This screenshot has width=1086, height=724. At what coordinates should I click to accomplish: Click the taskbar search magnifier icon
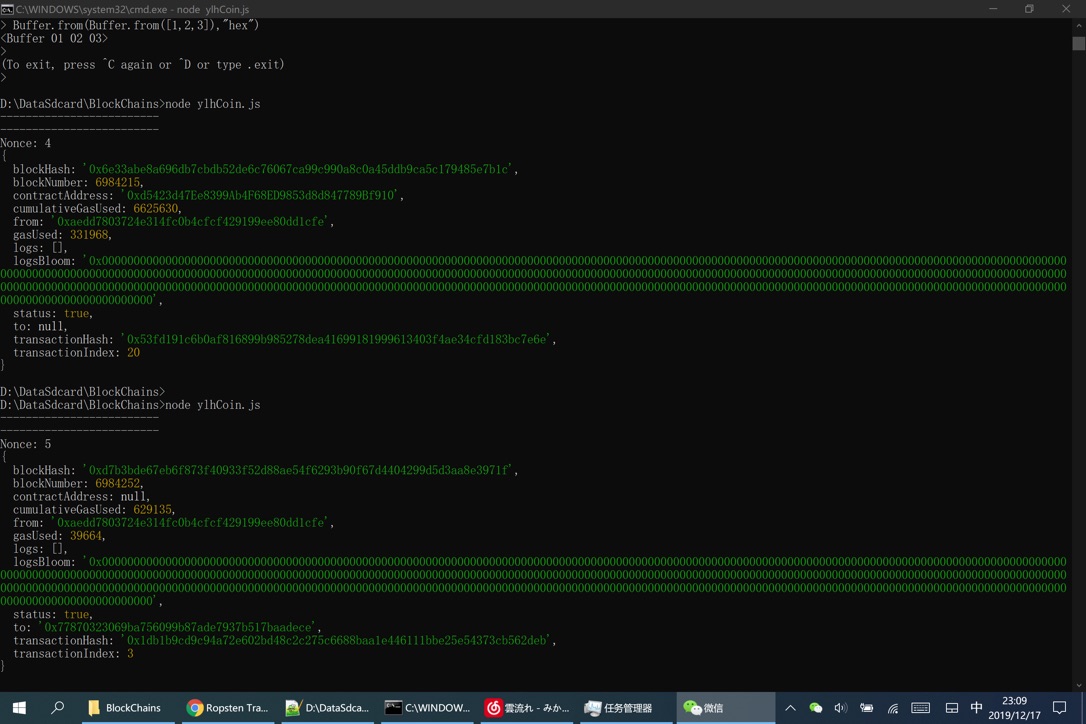[x=57, y=707]
